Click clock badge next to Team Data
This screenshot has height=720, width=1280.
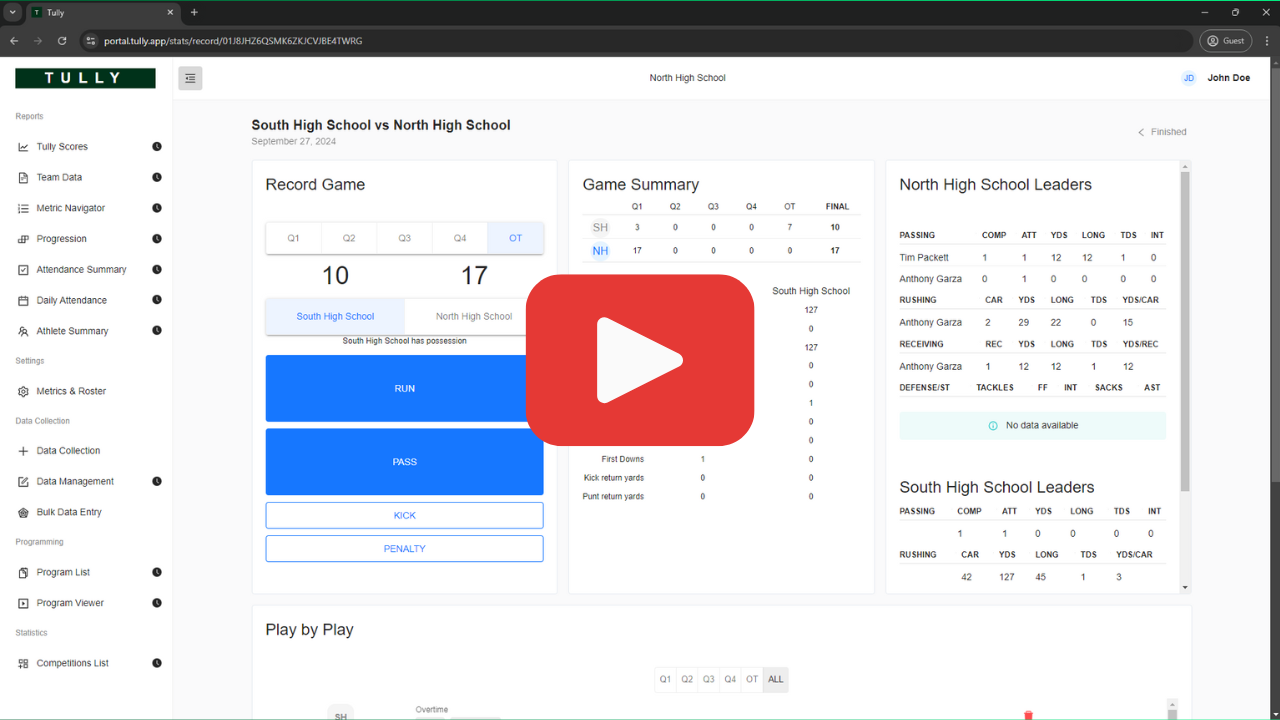(x=157, y=177)
